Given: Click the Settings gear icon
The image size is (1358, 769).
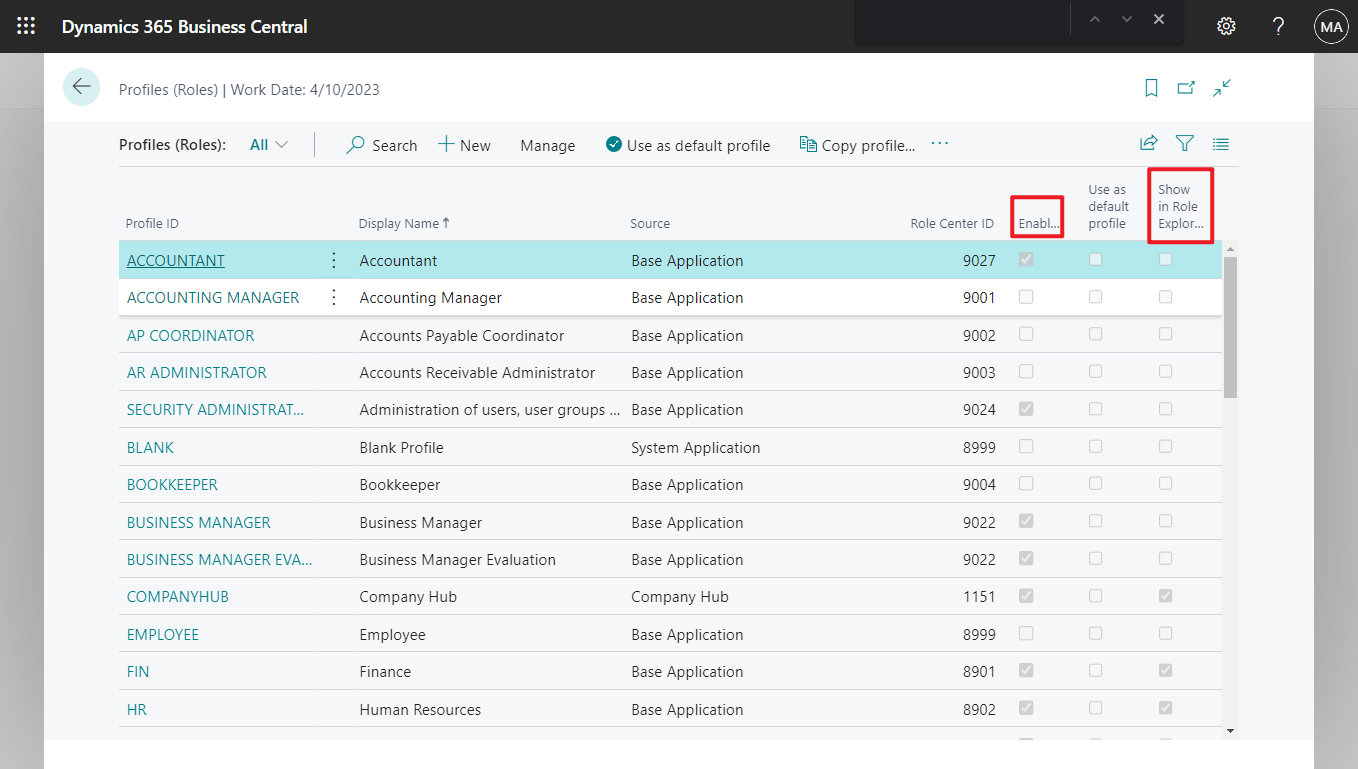Looking at the screenshot, I should (1226, 26).
